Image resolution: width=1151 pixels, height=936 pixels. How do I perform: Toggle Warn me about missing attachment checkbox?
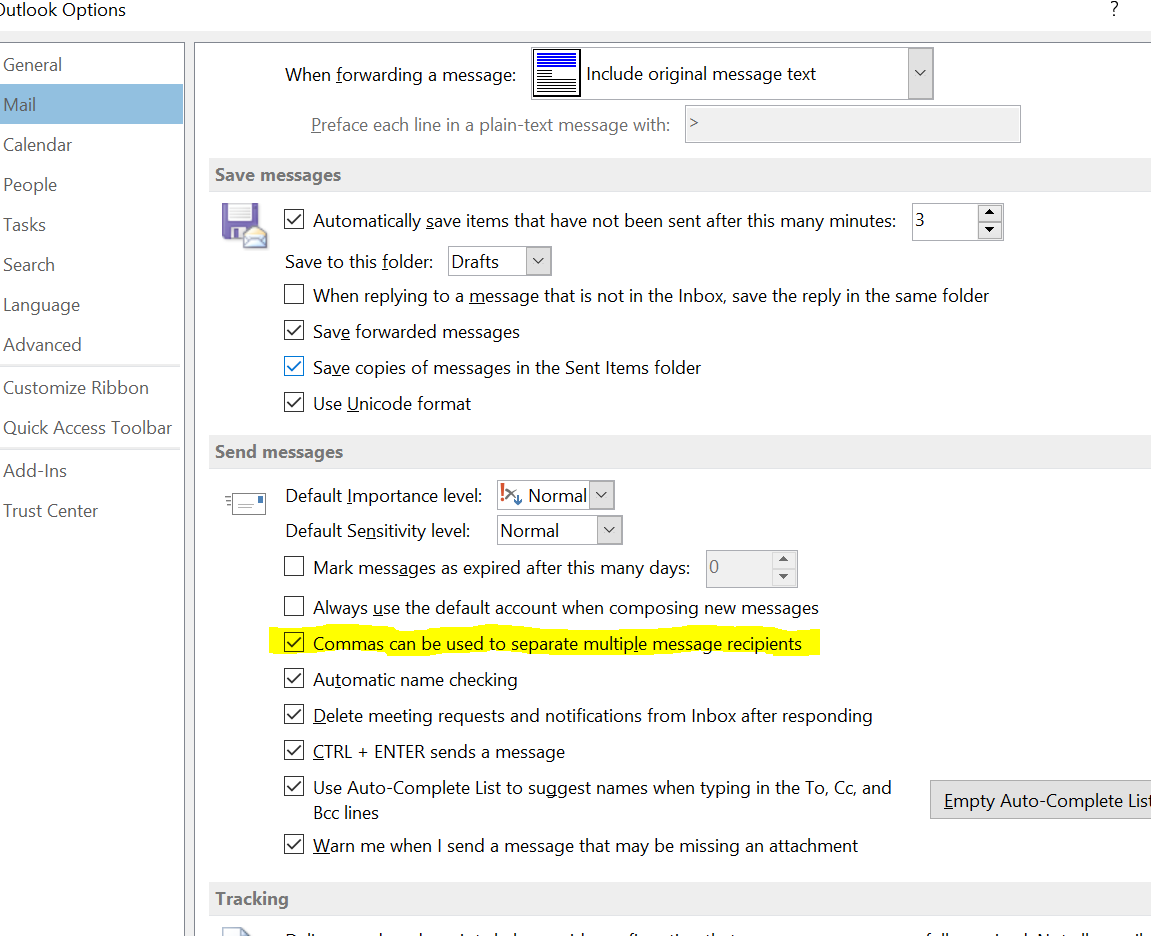pyautogui.click(x=294, y=844)
